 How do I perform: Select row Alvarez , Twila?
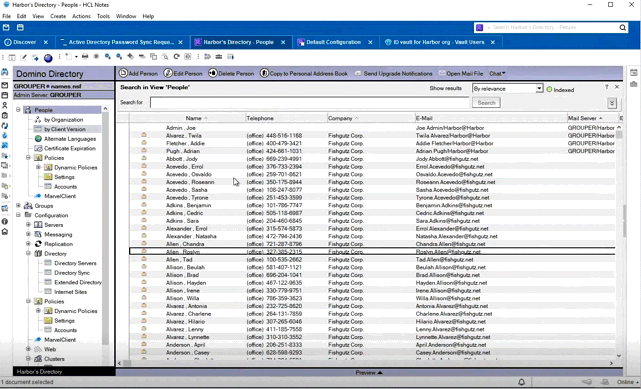tap(372, 135)
